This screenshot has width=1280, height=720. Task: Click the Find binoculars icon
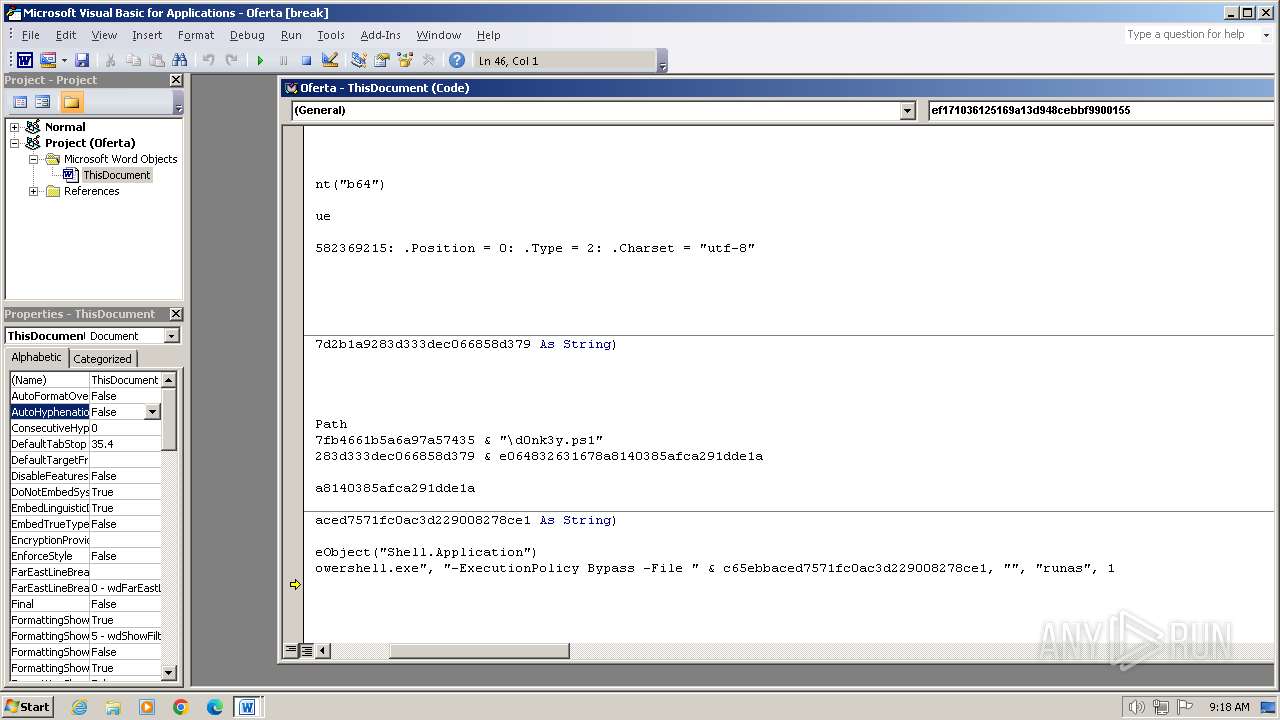pyautogui.click(x=180, y=61)
